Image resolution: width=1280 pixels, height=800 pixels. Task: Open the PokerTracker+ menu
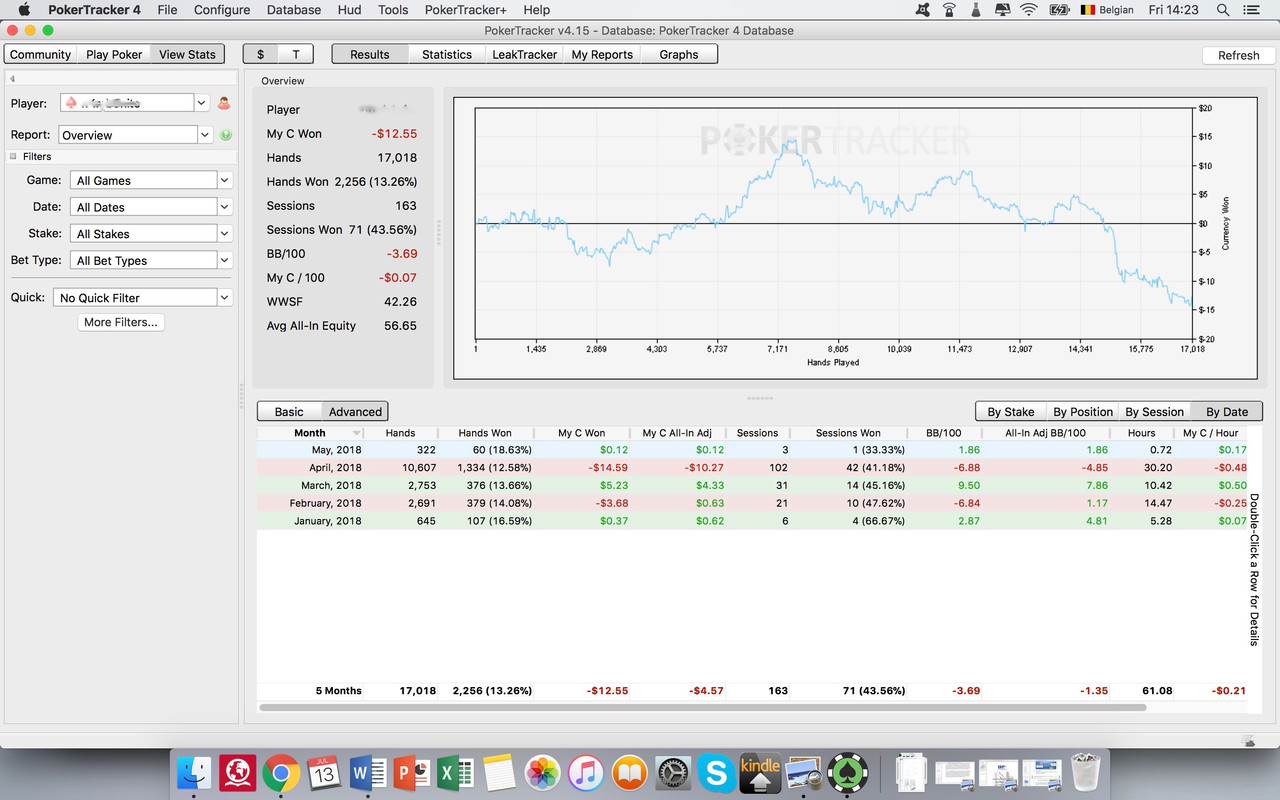465,10
